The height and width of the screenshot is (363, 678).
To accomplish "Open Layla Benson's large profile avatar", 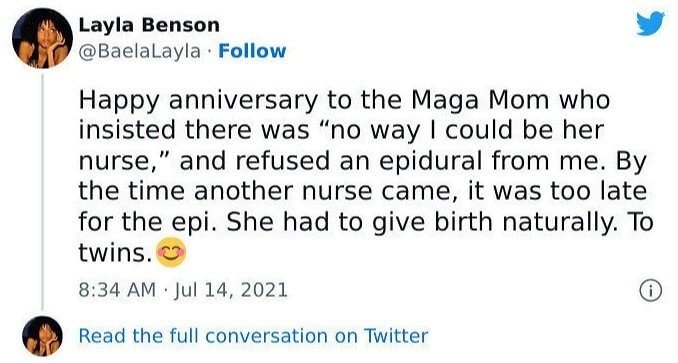I will [x=42, y=38].
